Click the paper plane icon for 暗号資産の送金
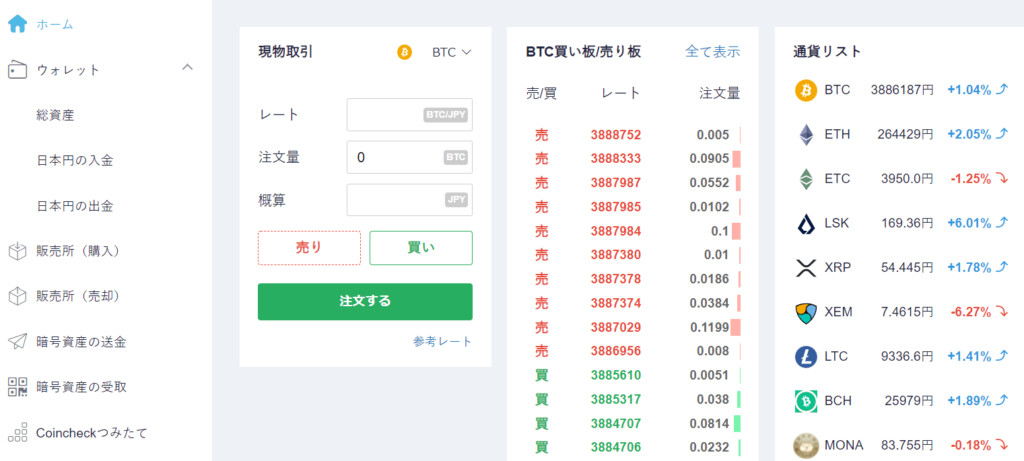The height and width of the screenshot is (461, 1024). 17,342
